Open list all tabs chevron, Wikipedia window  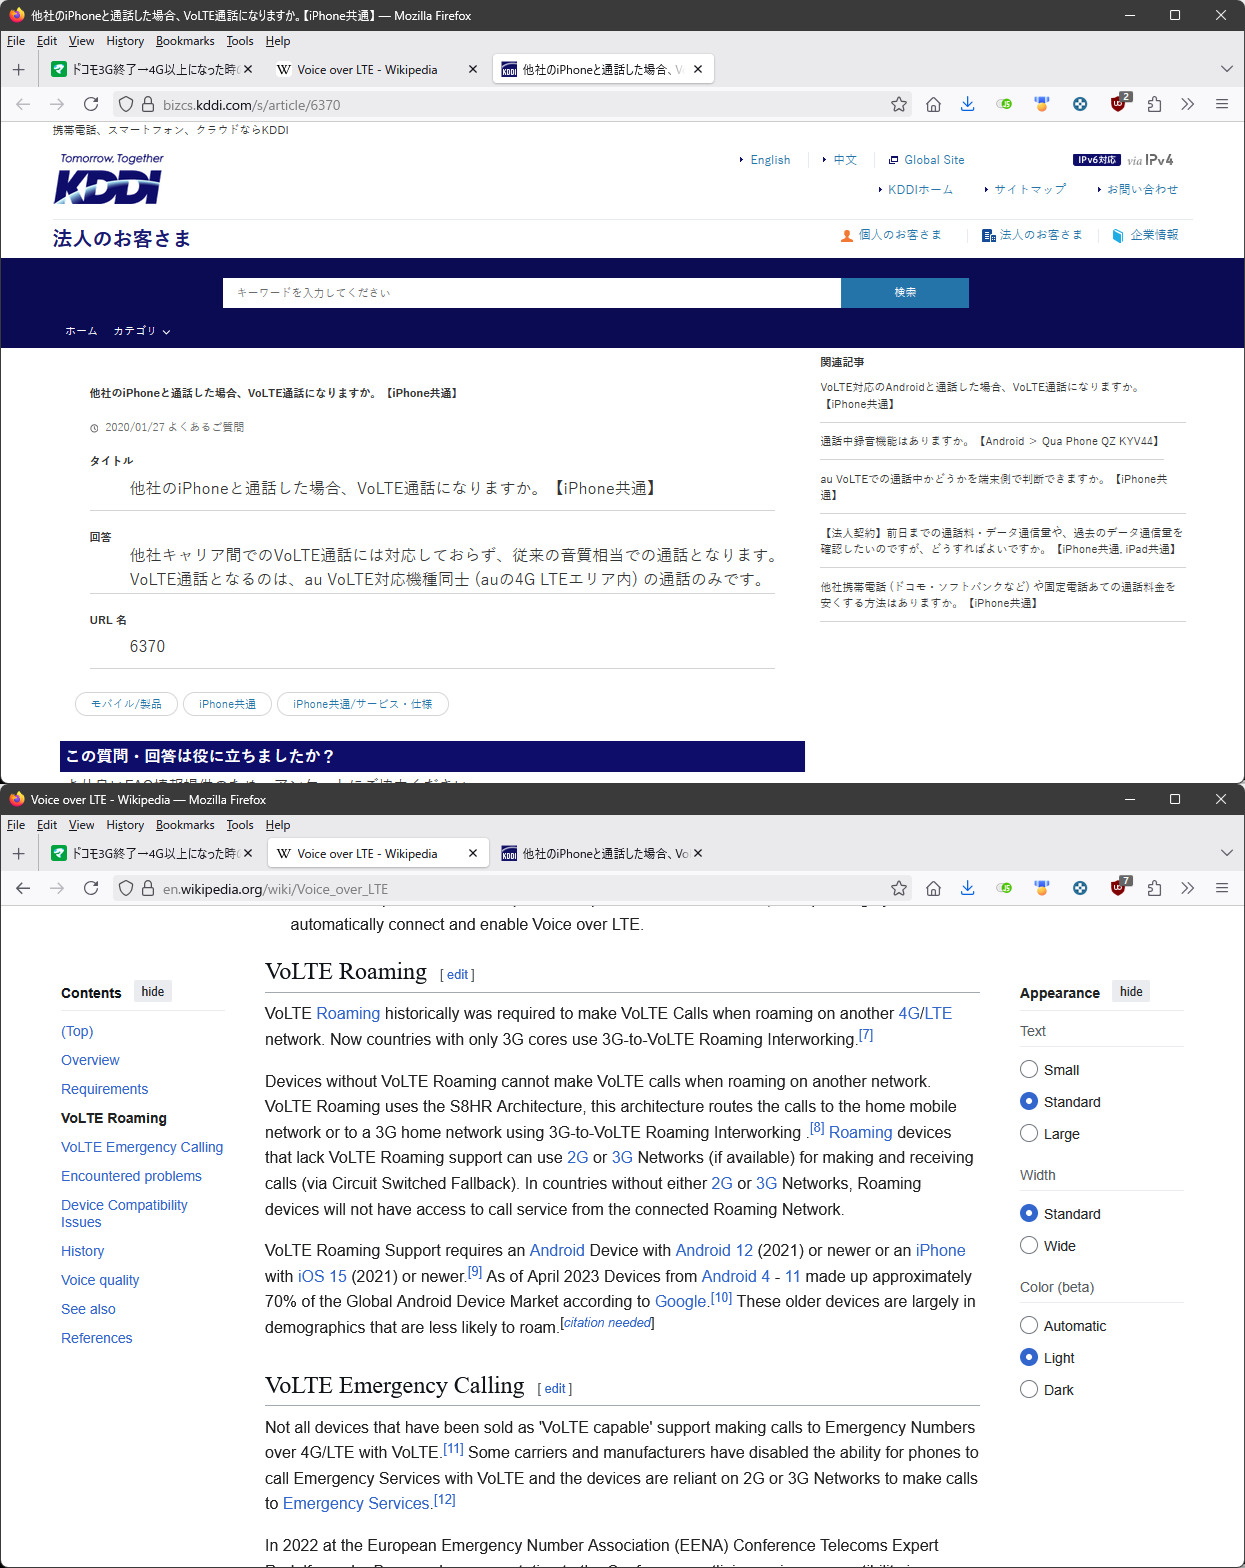pos(1226,853)
